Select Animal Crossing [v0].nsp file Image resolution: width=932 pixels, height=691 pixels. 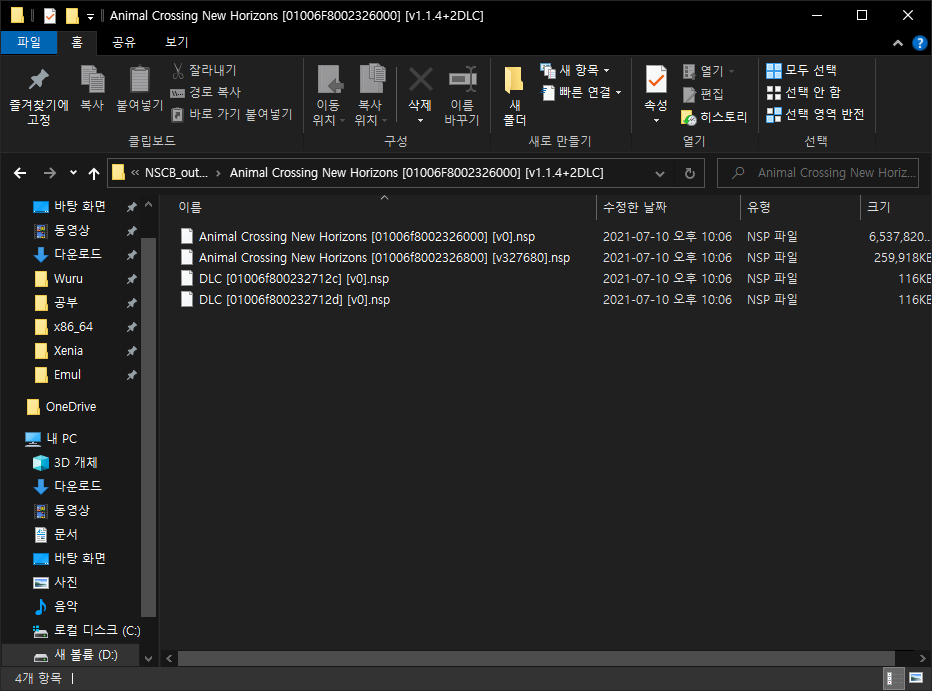tap(367, 236)
